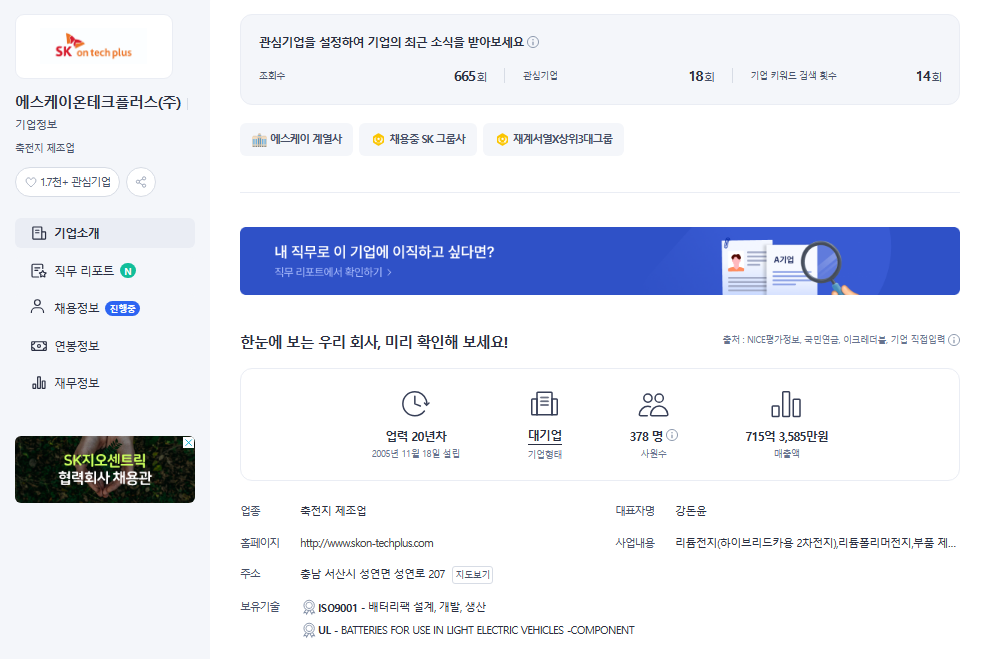
Task: Click the truncated 사업내용 리튬전지 description
Action: [815, 543]
